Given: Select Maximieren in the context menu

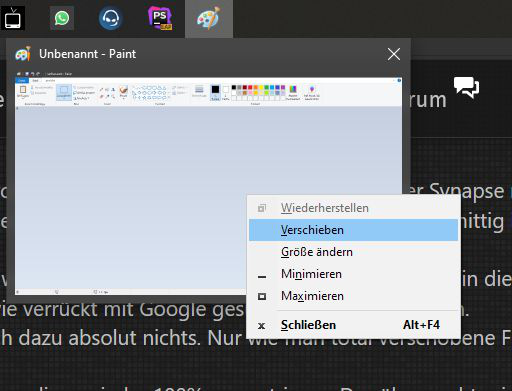Looking at the screenshot, I should point(353,296).
